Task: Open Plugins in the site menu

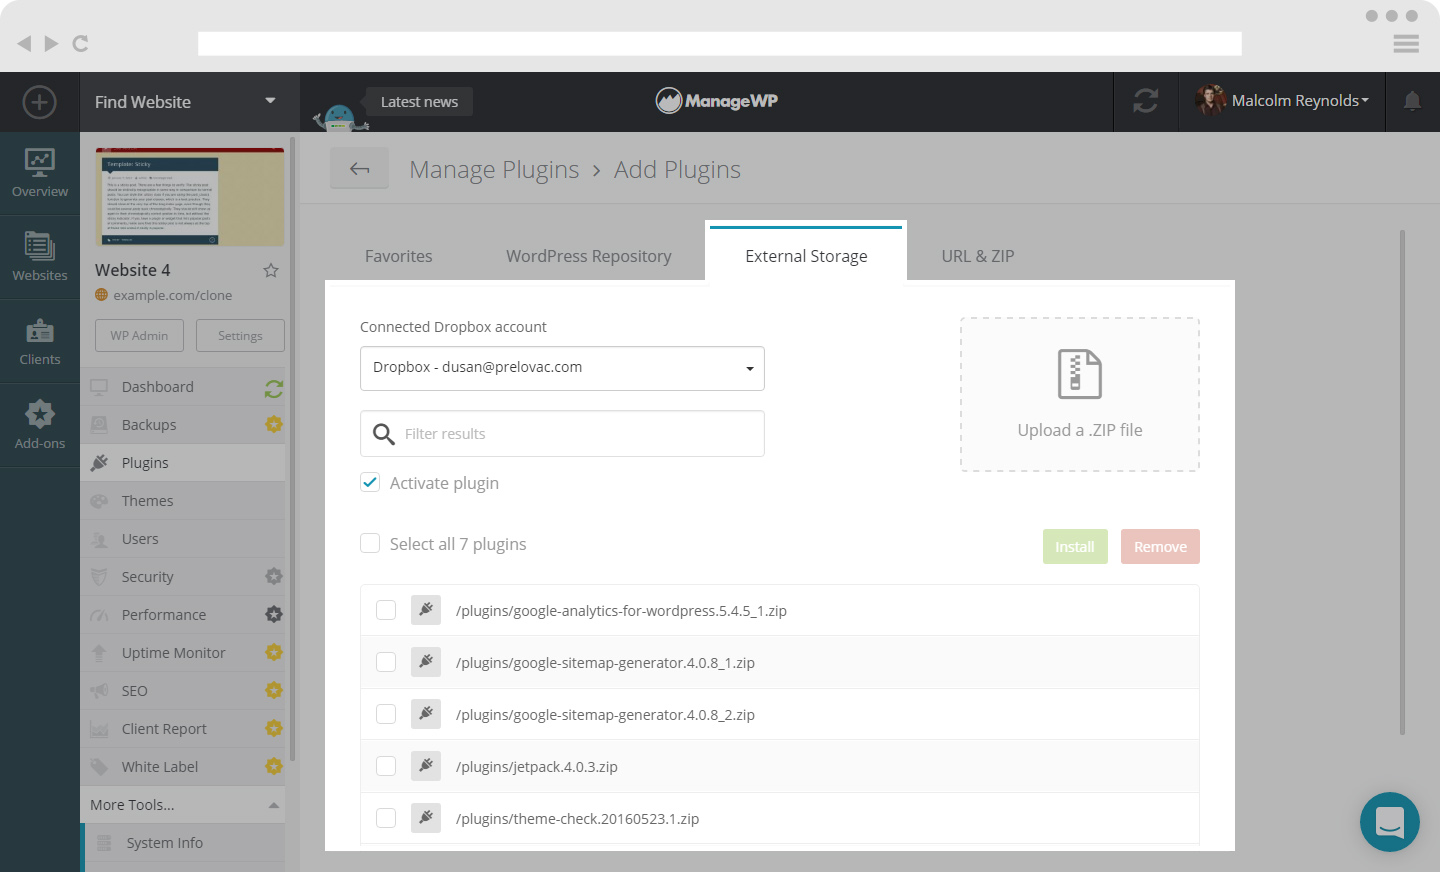Action: click(183, 463)
